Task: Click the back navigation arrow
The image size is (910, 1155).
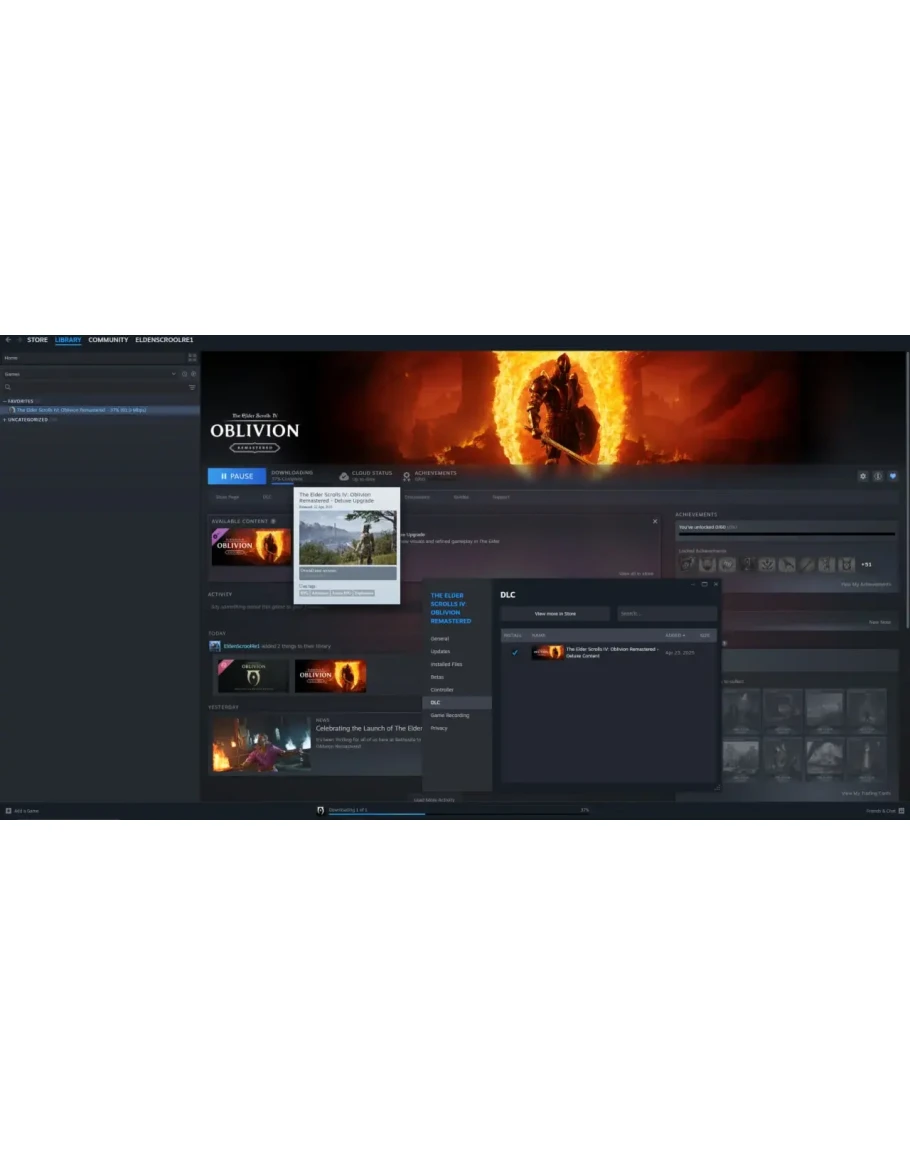Action: click(8, 340)
